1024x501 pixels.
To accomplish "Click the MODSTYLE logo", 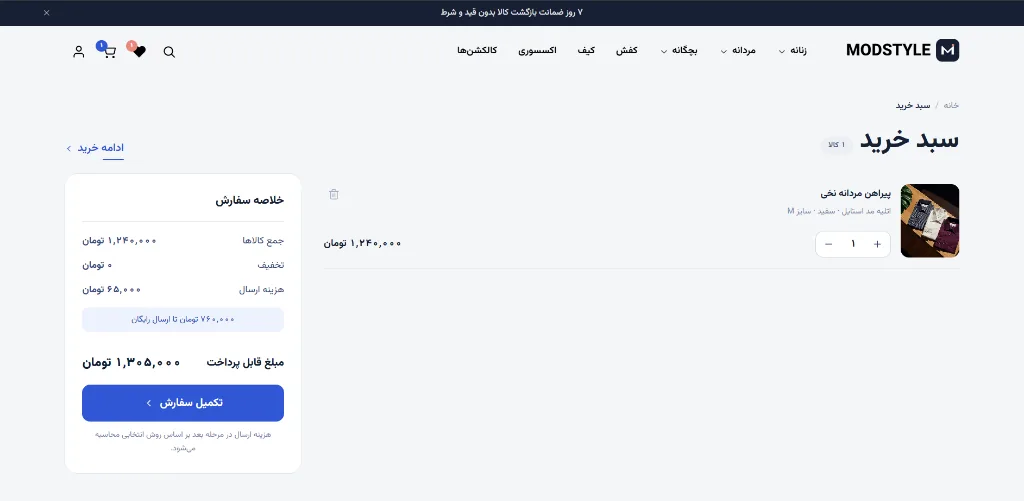I will 903,50.
